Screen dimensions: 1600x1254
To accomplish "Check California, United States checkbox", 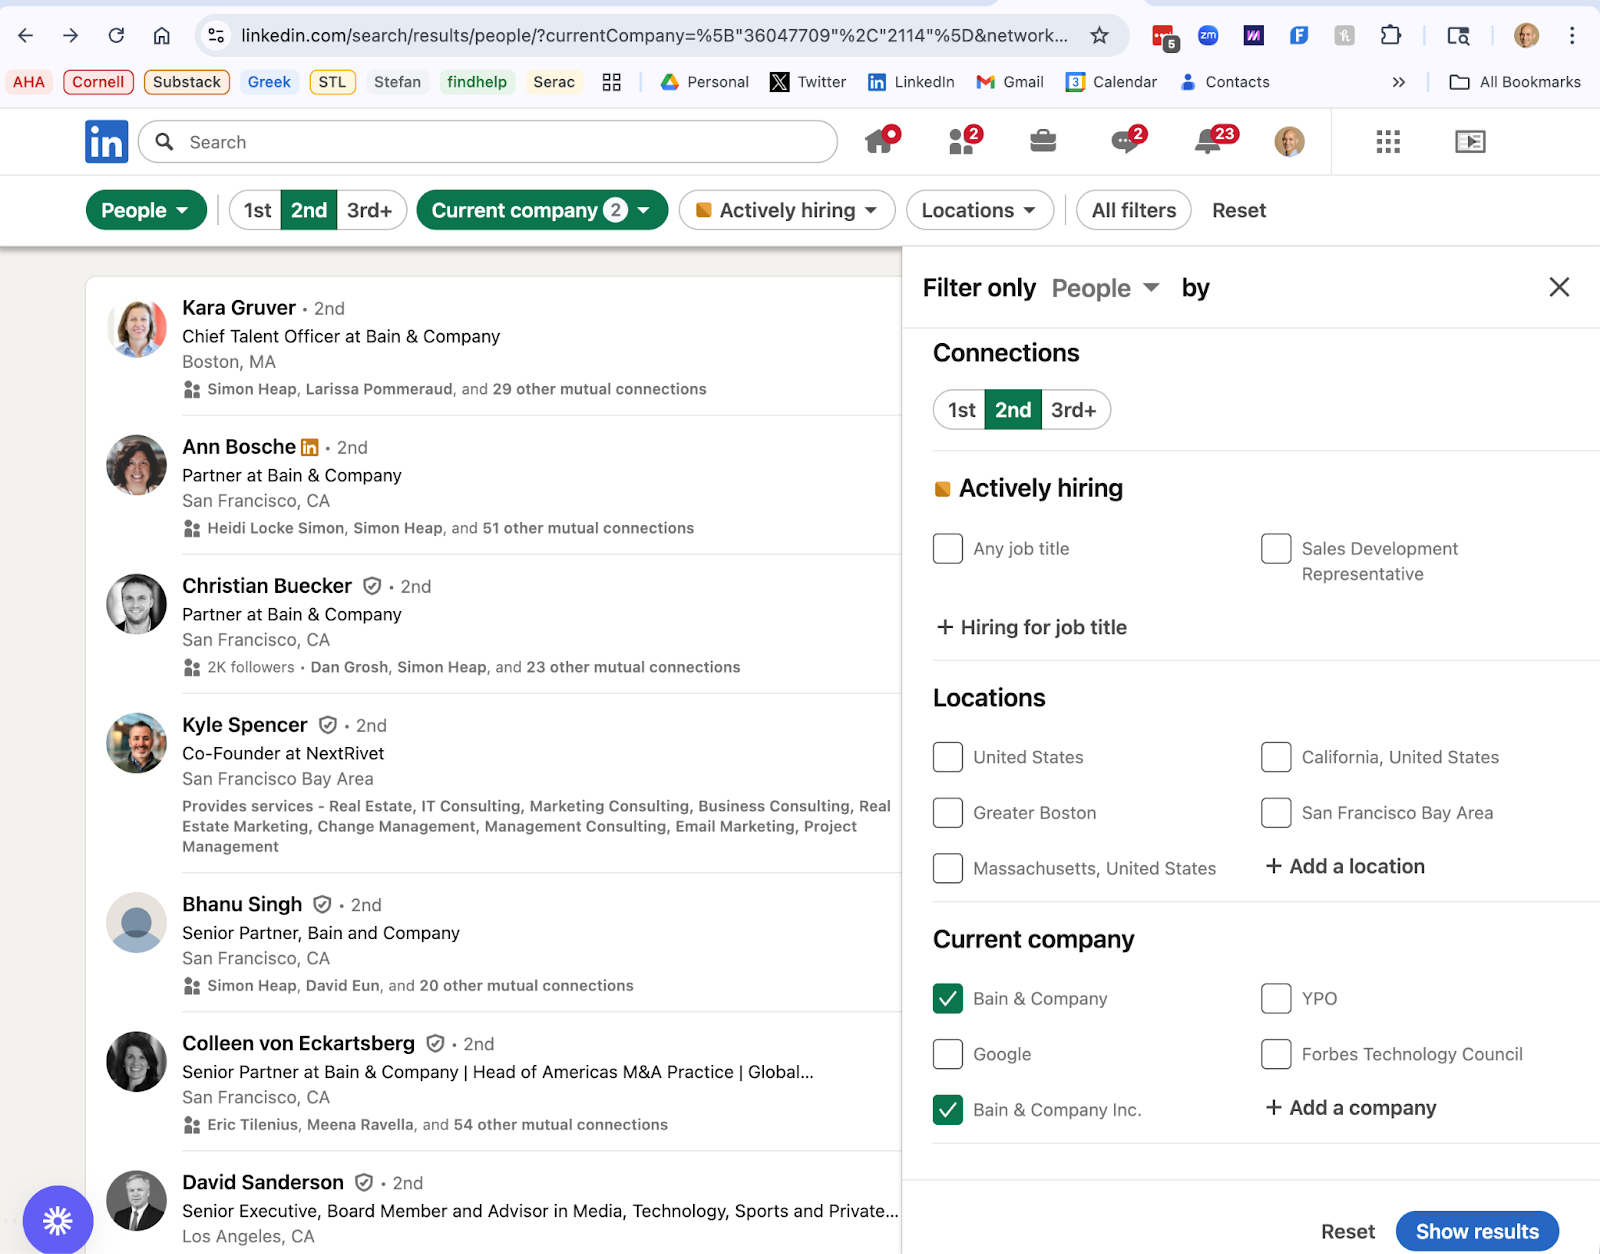I will (1276, 757).
